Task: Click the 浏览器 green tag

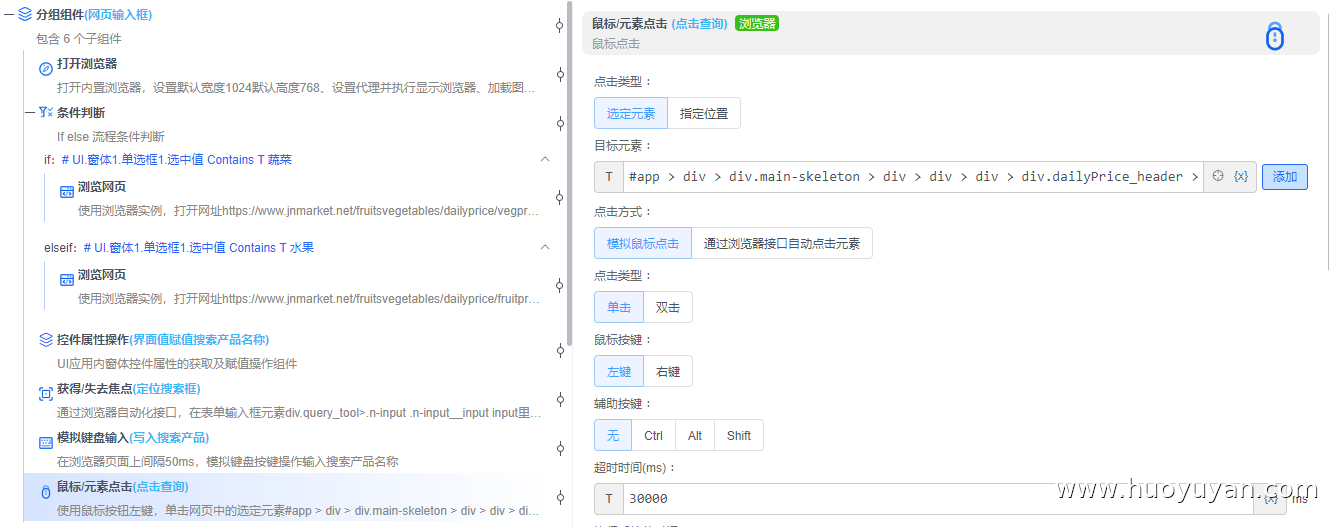Action: click(757, 23)
